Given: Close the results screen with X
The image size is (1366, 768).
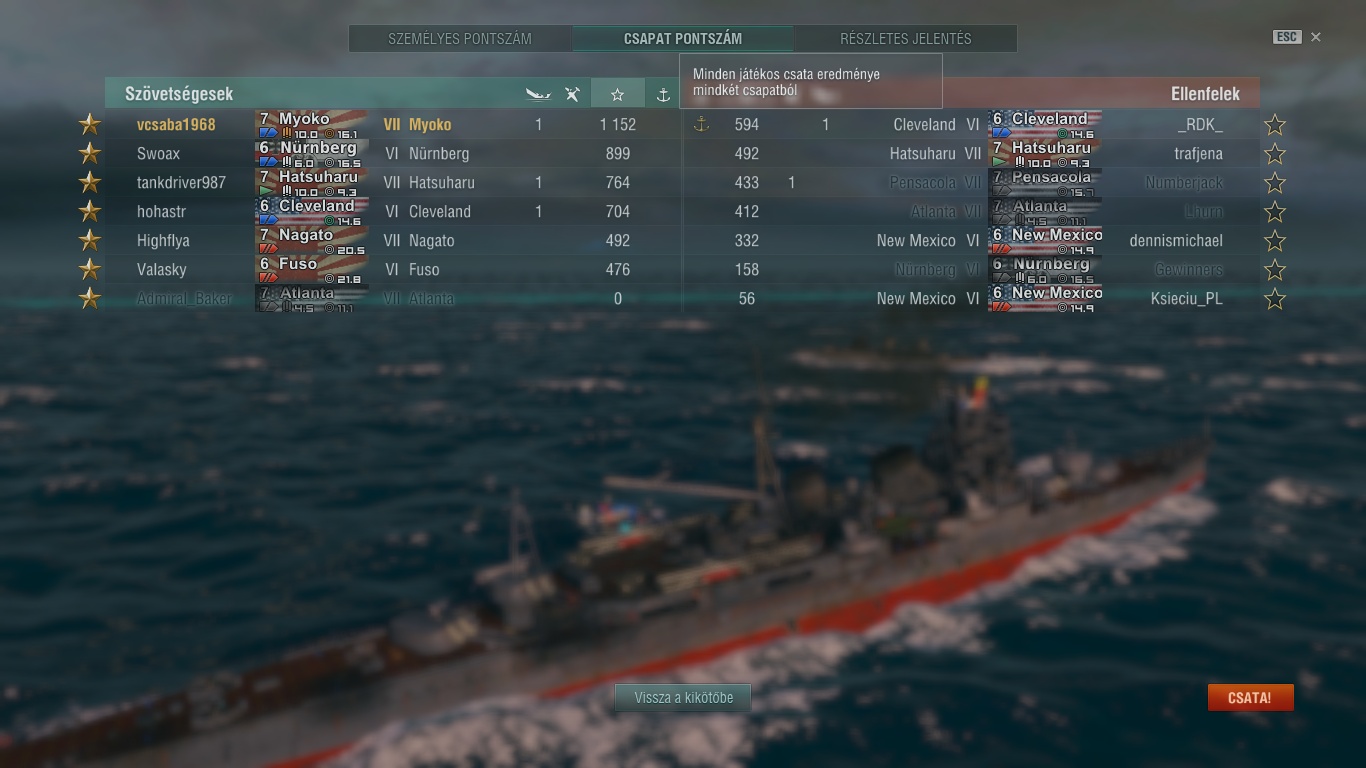Looking at the screenshot, I should [1316, 37].
